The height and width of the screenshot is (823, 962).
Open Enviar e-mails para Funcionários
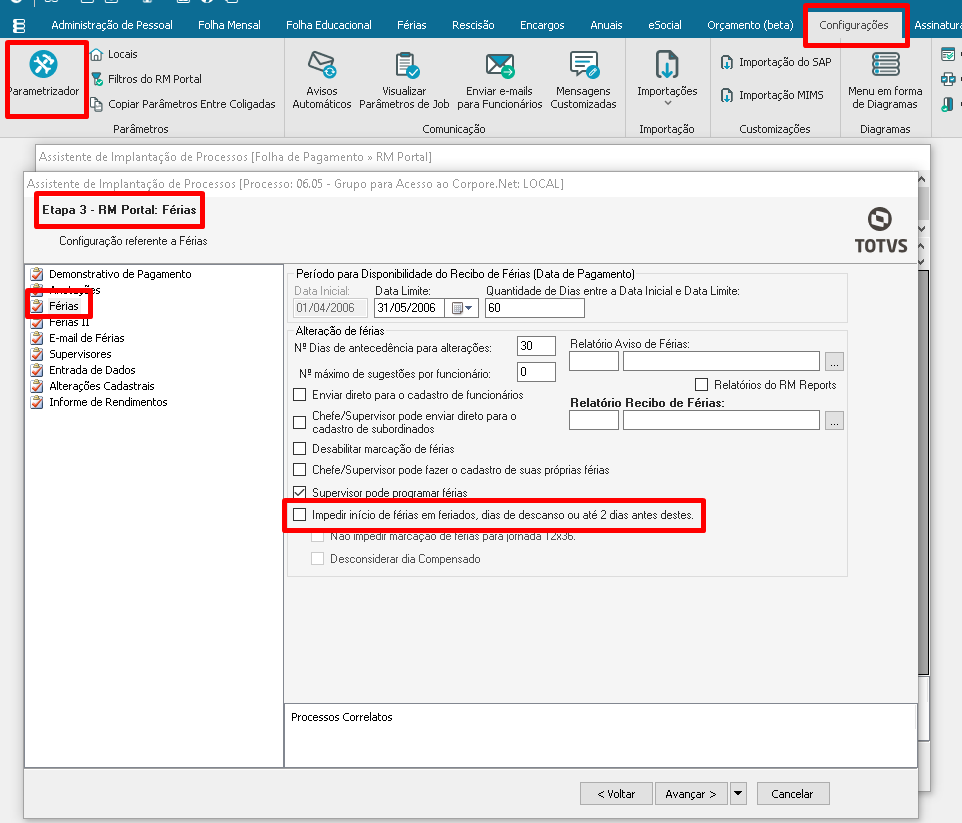coord(499,80)
